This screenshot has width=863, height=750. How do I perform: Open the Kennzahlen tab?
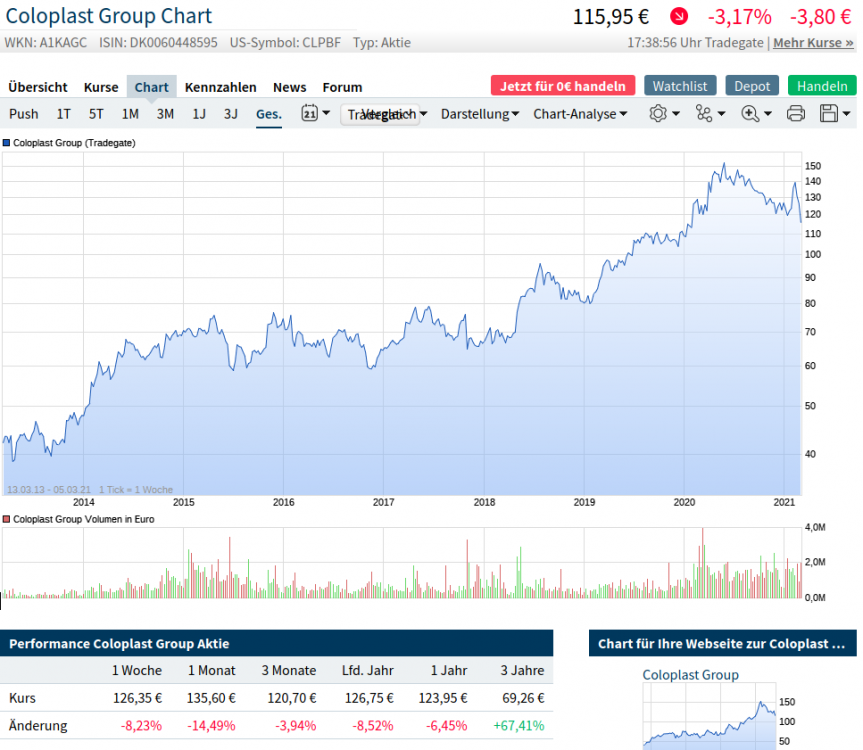click(x=220, y=87)
